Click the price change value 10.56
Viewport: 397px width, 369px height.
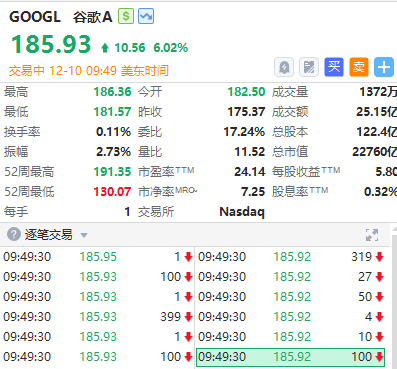pos(130,48)
